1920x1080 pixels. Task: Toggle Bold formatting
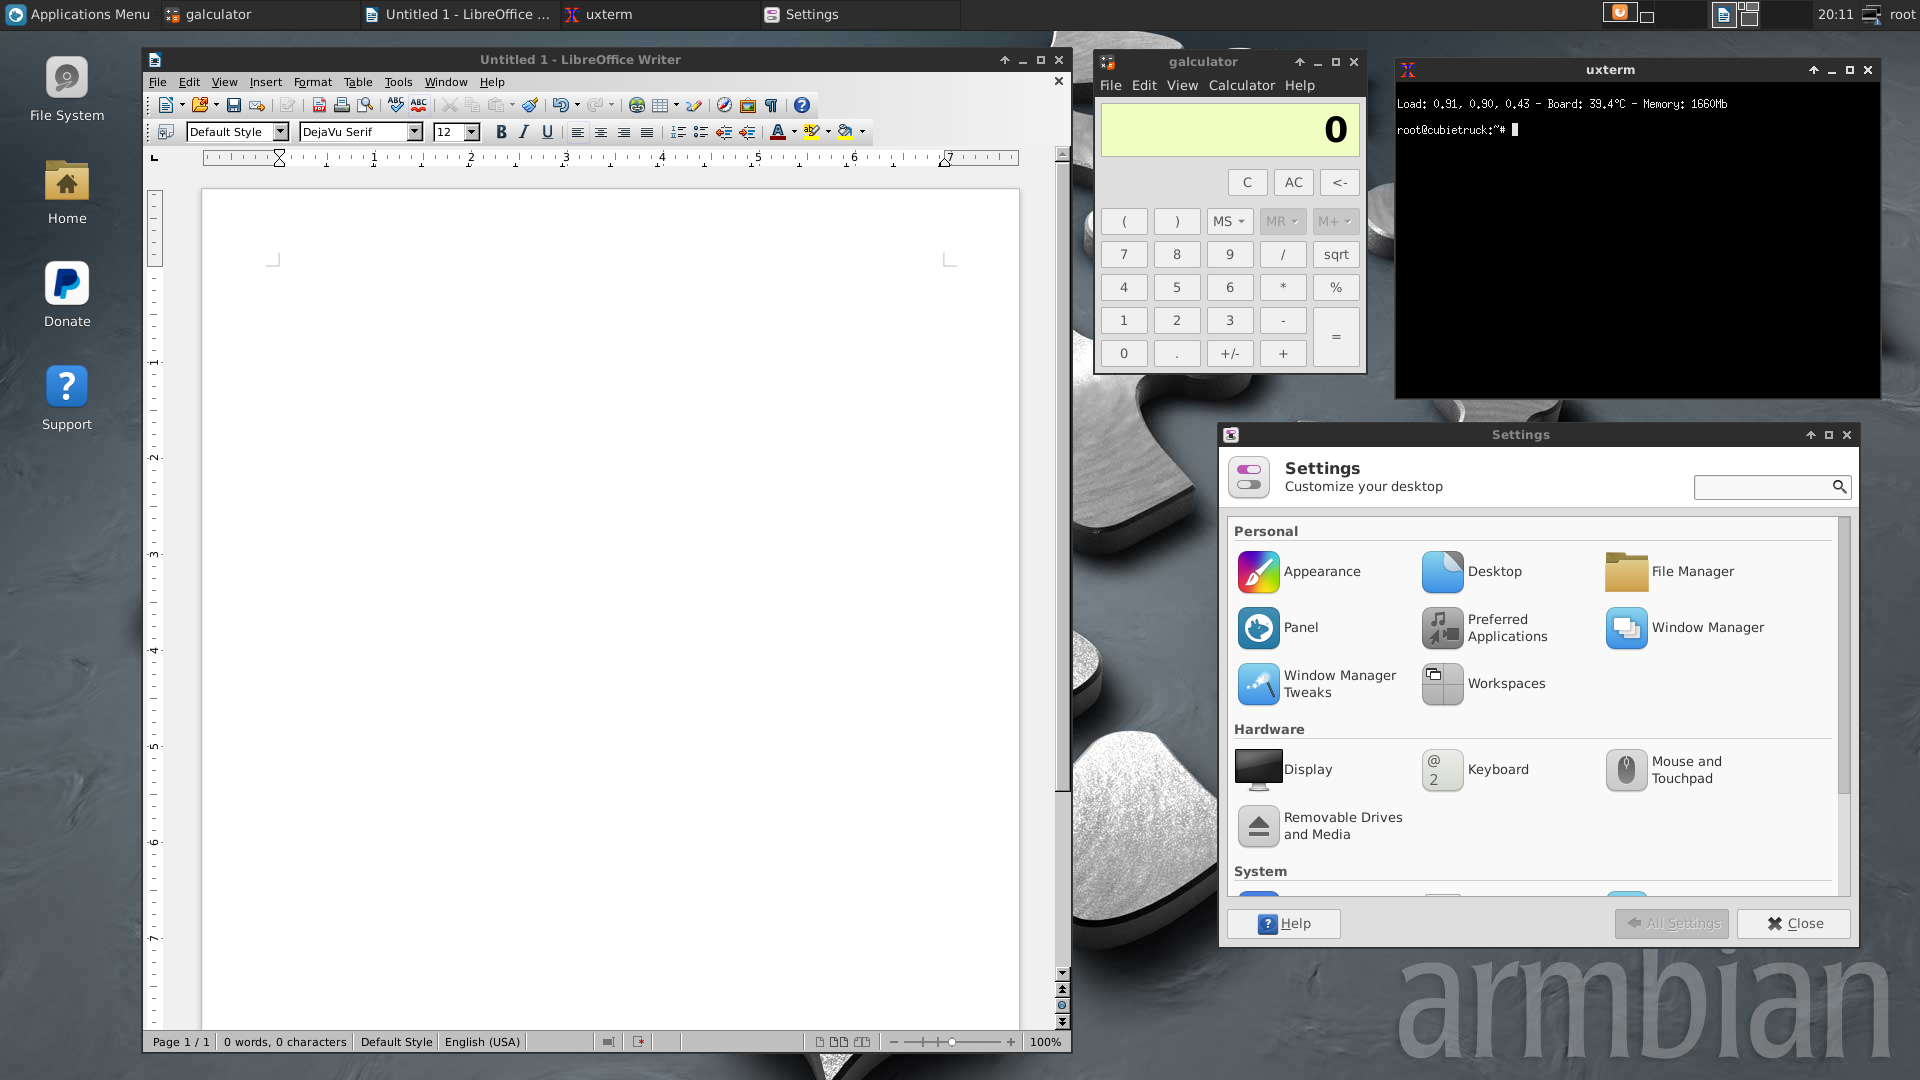point(501,132)
